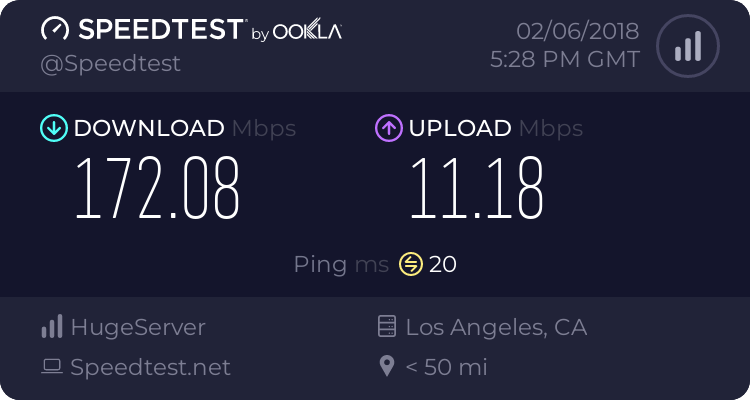Screen dimensions: 750x400
Task: Open the Speedtest.net link
Action: [x=150, y=367]
